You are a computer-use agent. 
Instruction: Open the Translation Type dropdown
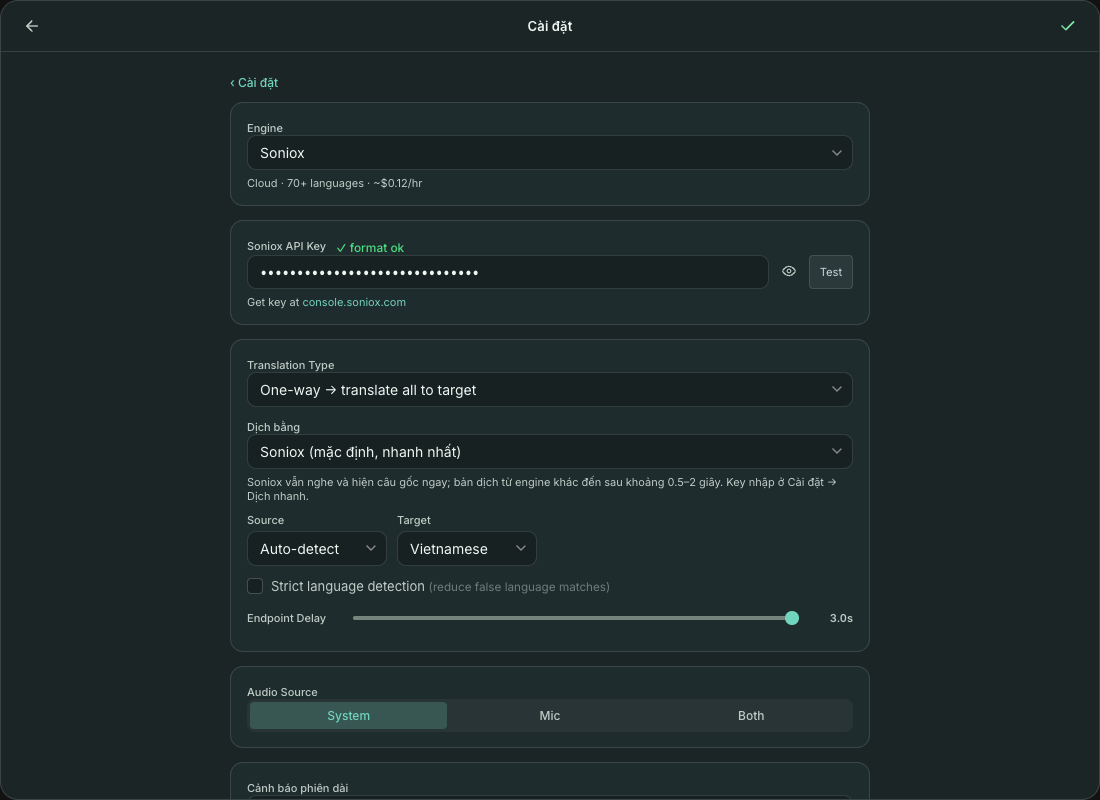(550, 389)
